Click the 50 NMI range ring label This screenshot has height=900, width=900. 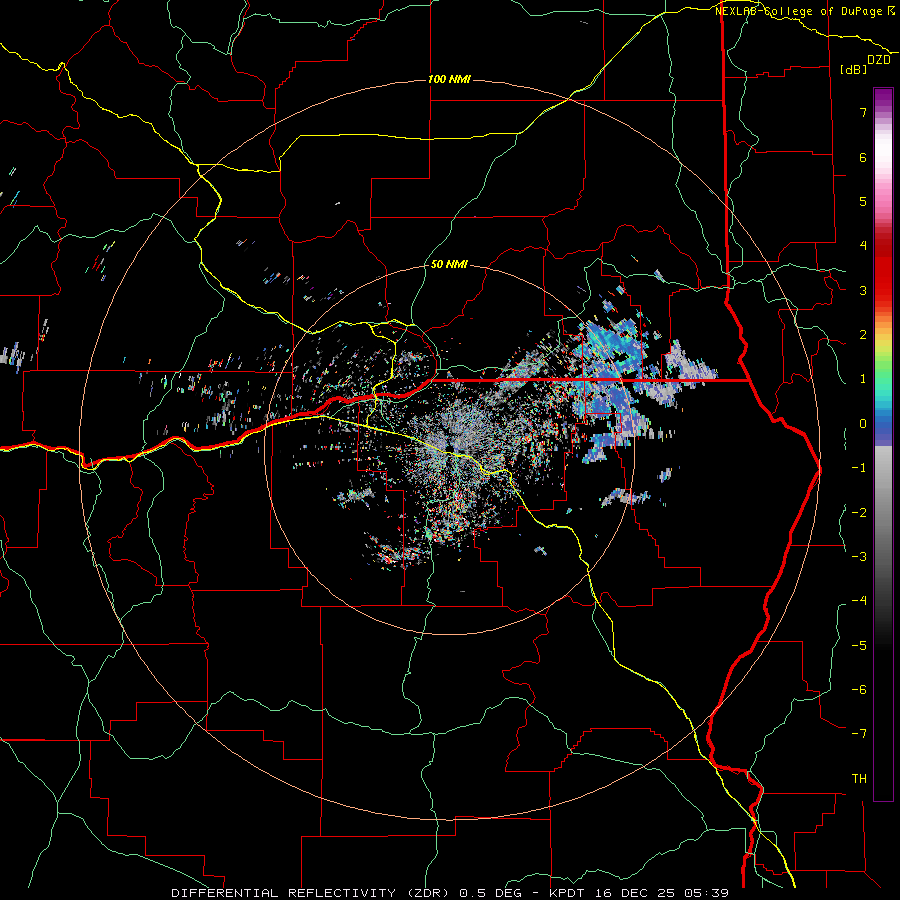pos(449,265)
